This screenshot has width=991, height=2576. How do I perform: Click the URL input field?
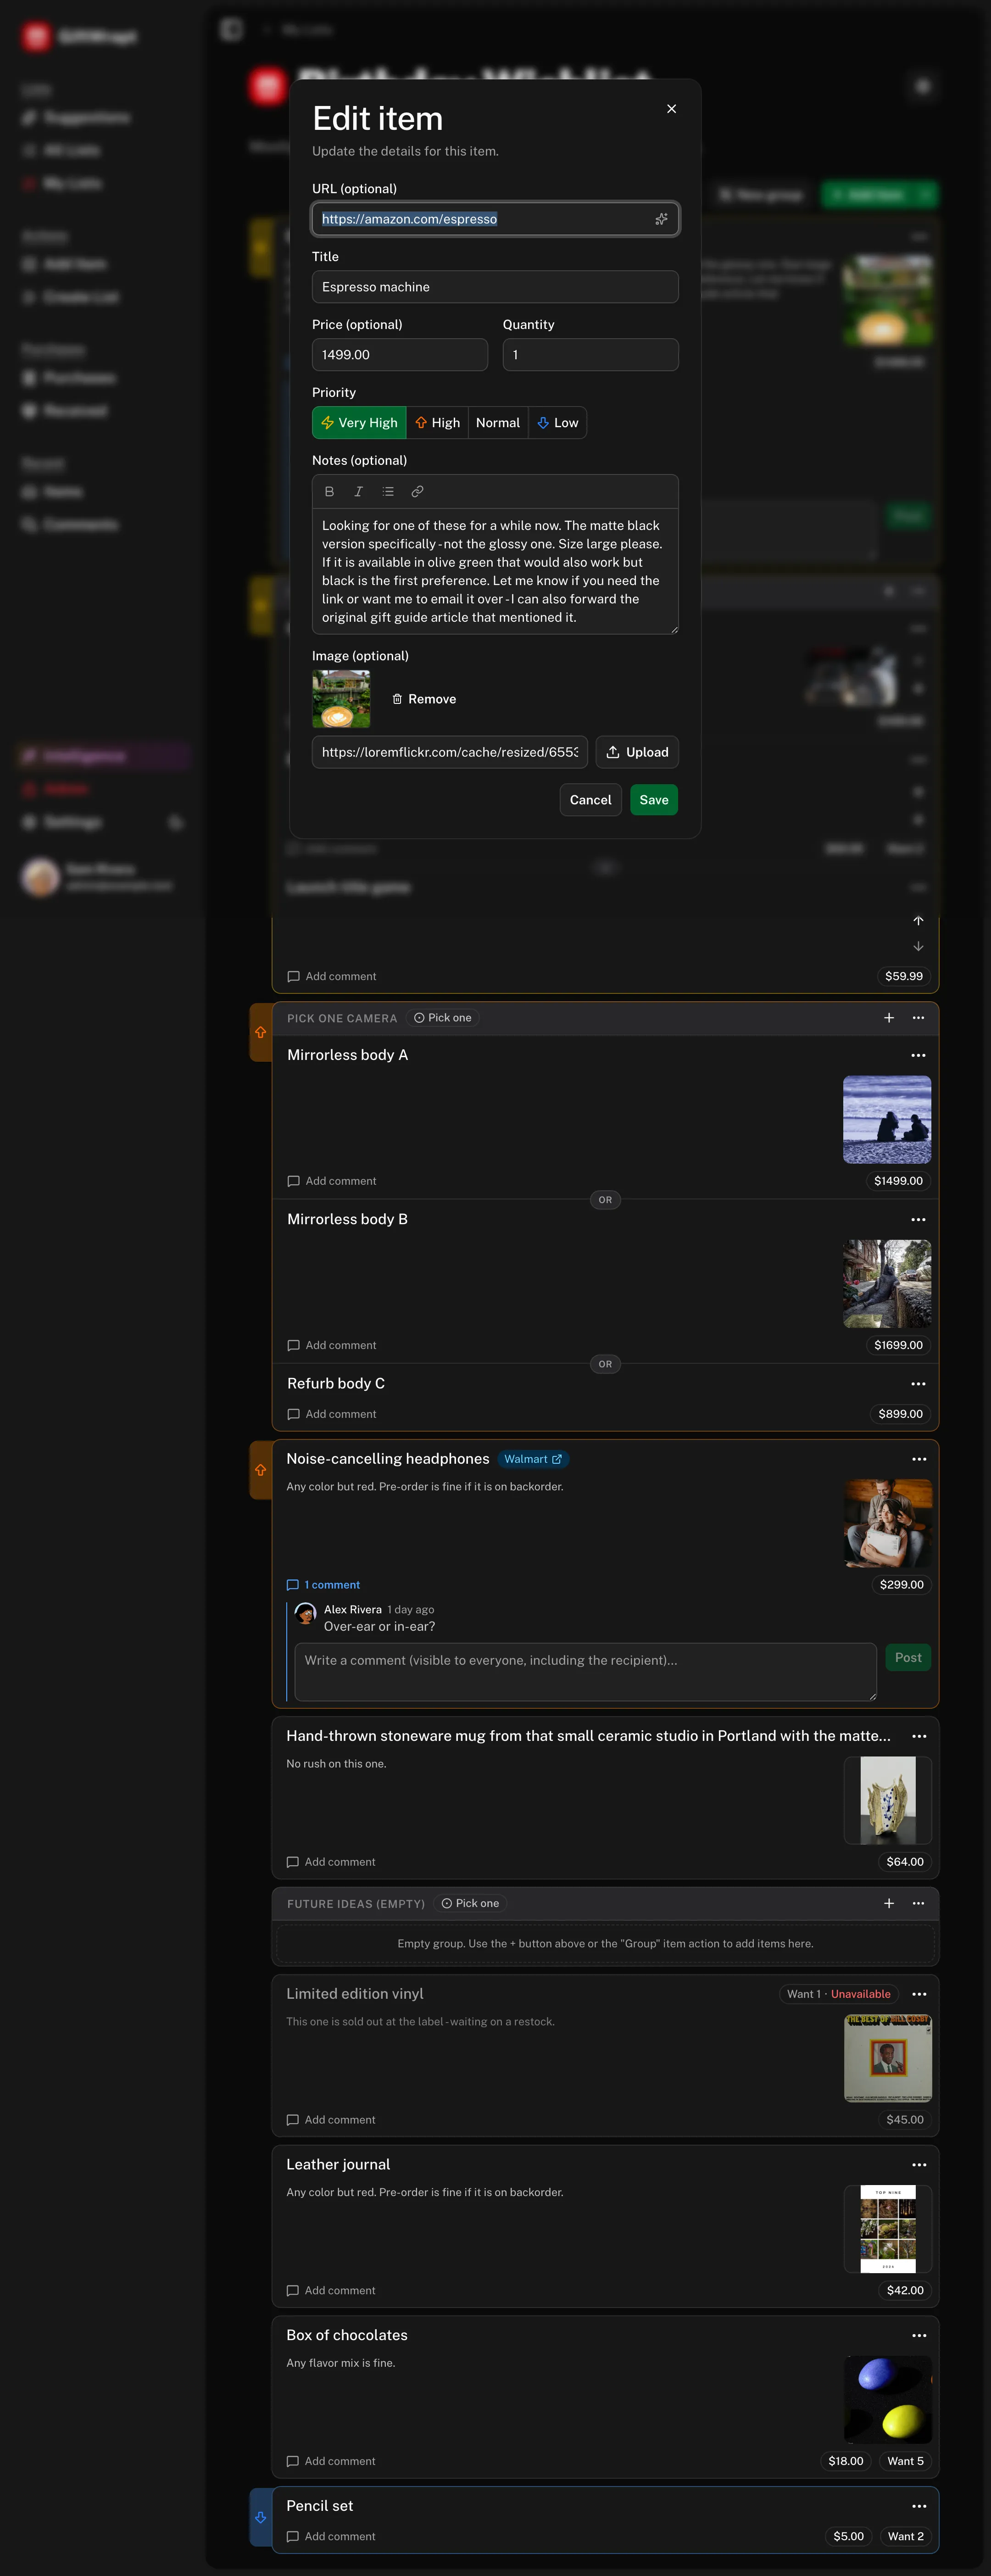coord(495,219)
